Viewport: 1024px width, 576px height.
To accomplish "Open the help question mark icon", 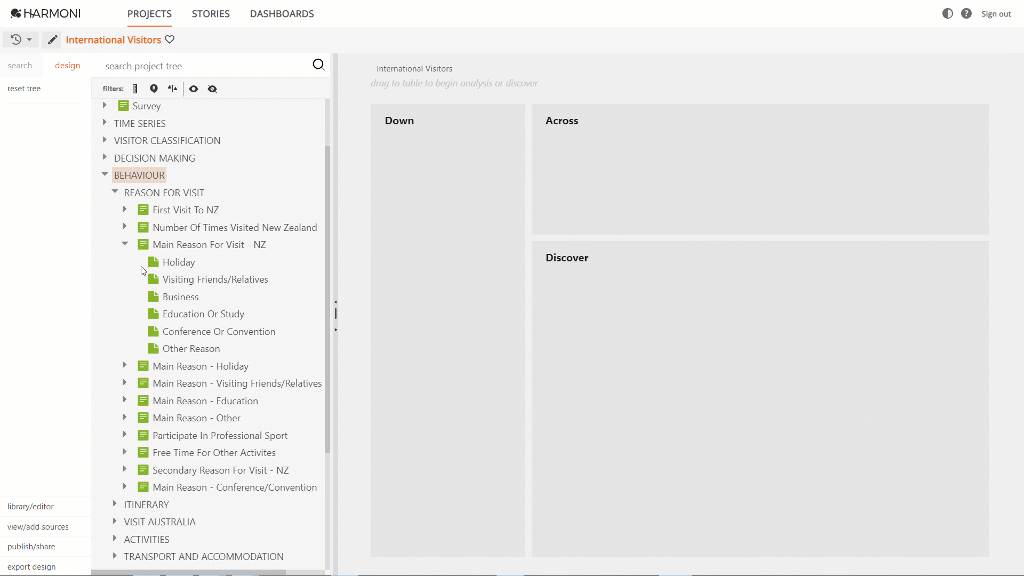I will 967,14.
